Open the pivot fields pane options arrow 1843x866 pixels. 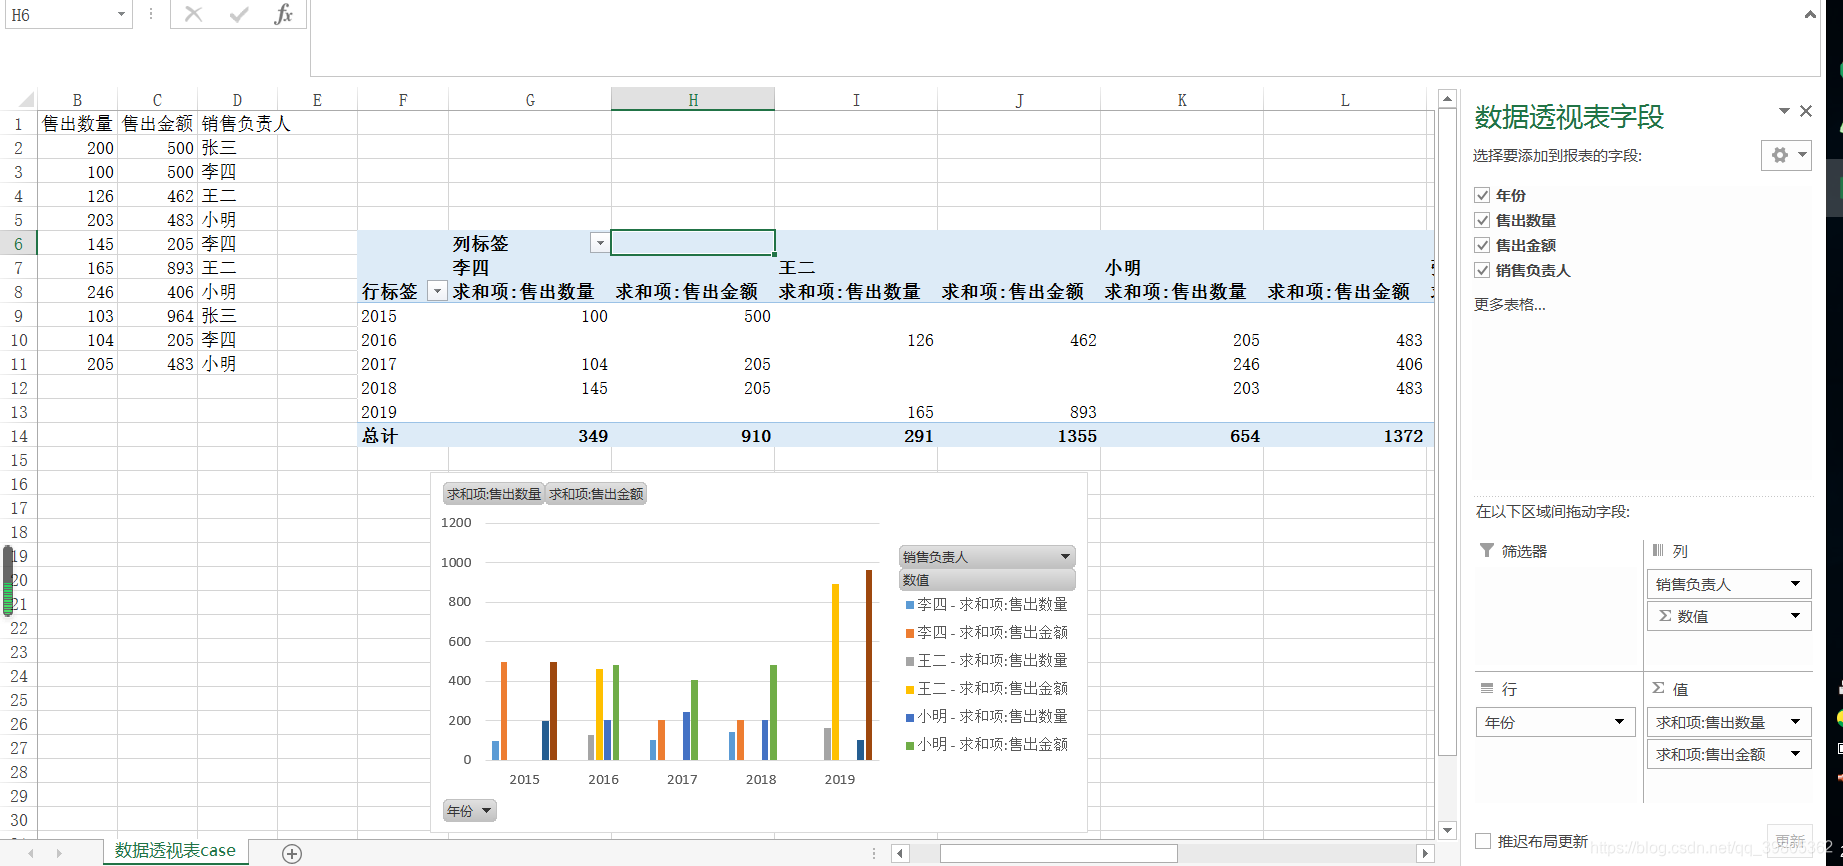(x=1784, y=111)
